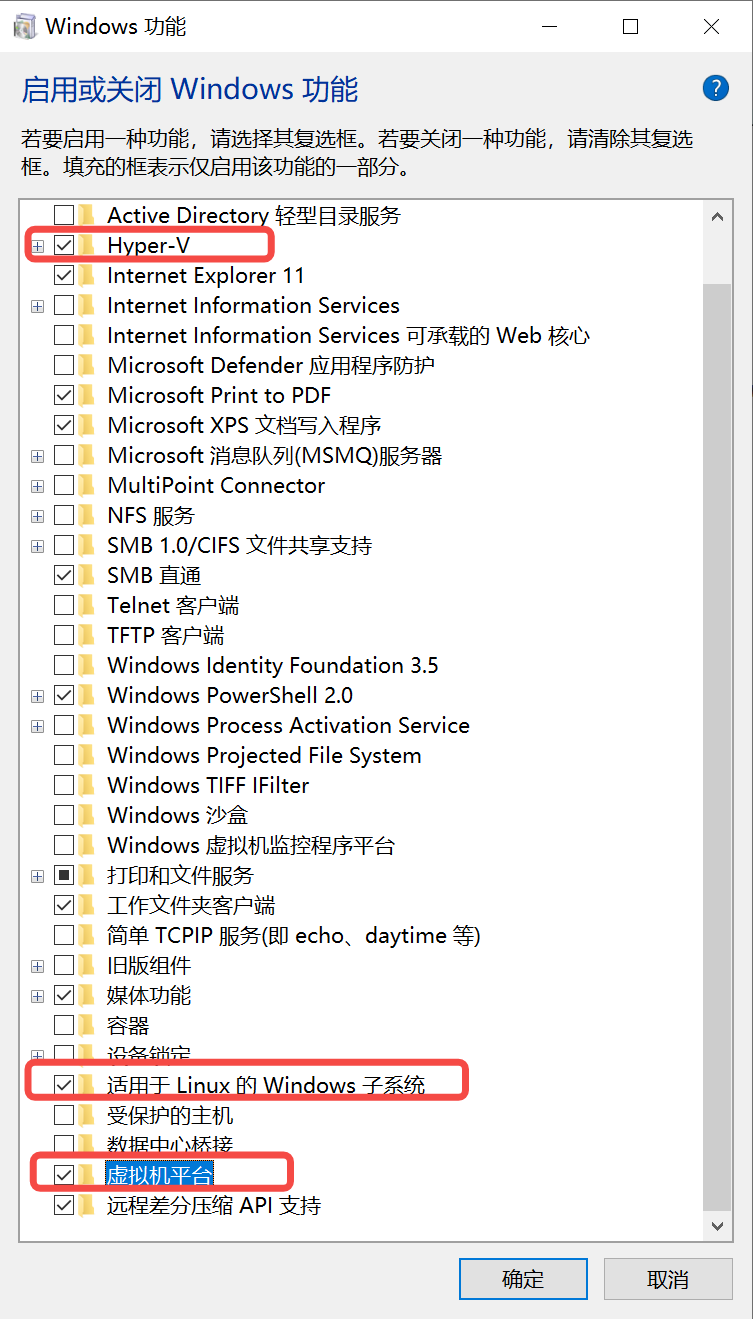
Task: Uncheck Internet Explorer 11 checkbox
Action: click(64, 275)
